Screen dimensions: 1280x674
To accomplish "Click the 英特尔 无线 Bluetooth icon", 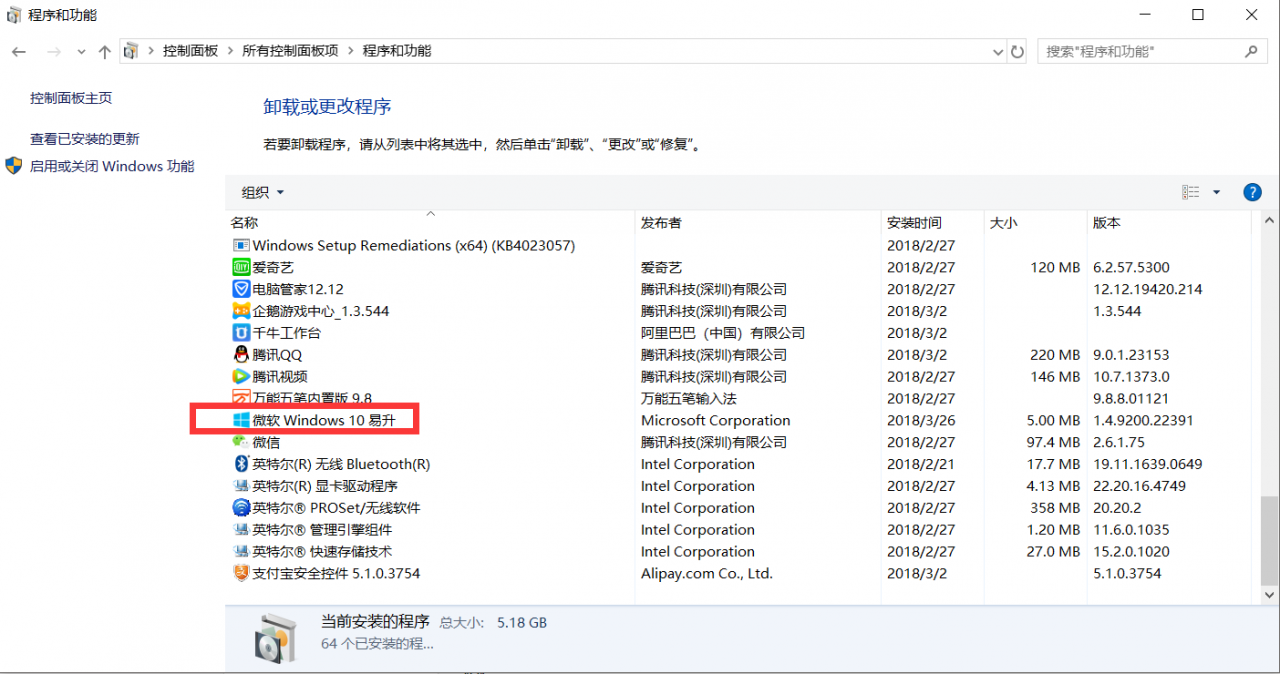I will [241, 464].
